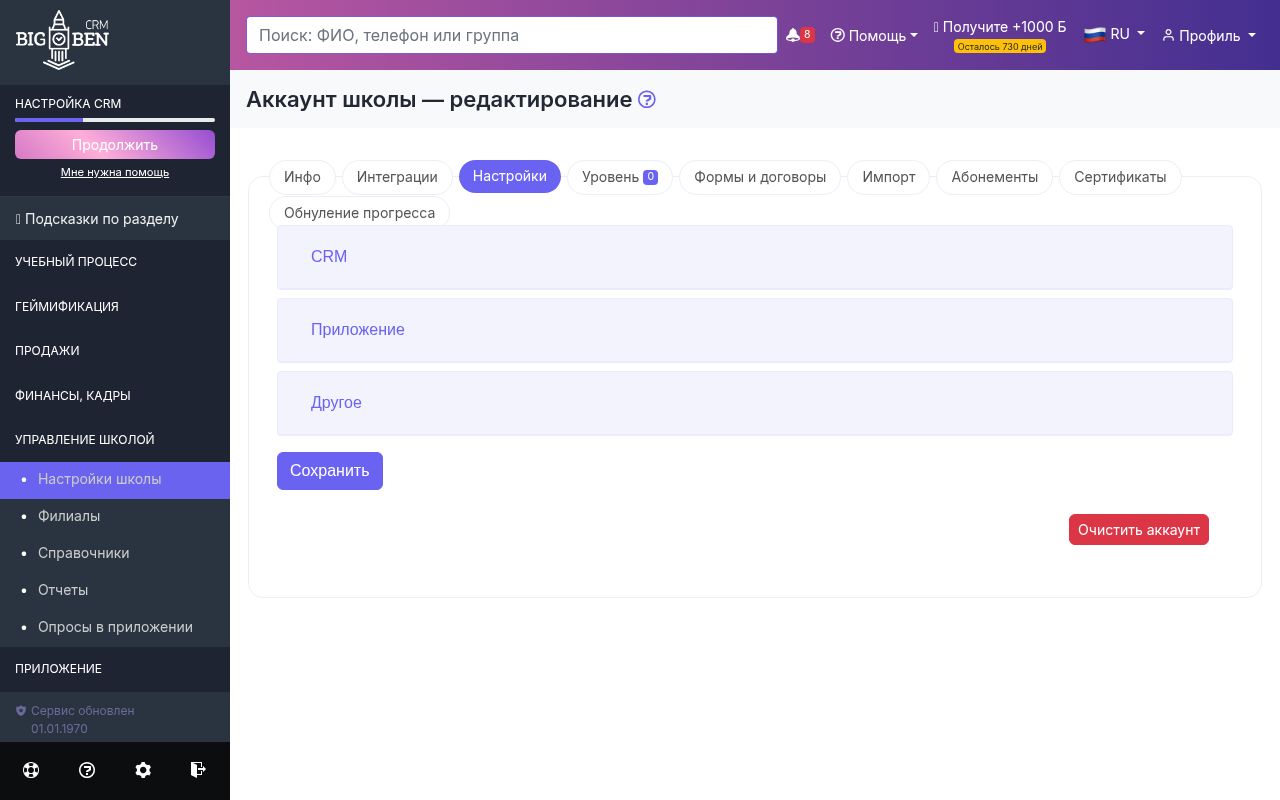Open the Помощь dropdown menu

tap(874, 35)
